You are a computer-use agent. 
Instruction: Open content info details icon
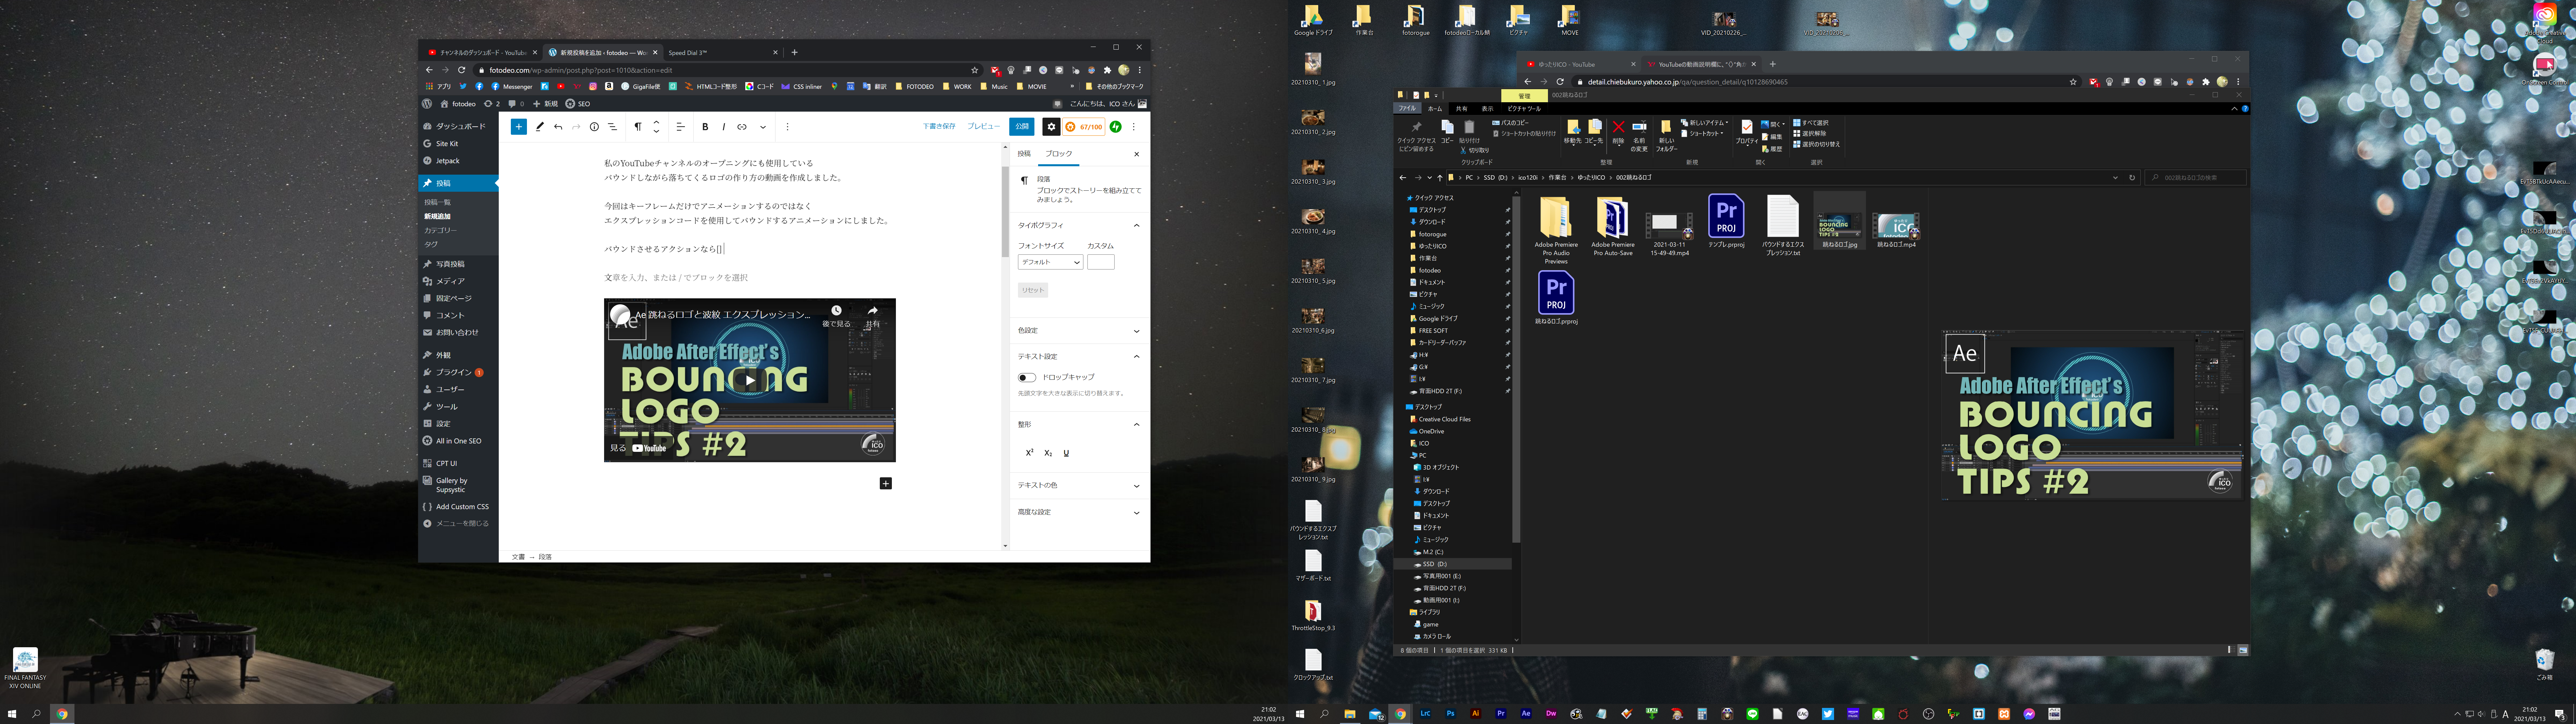[594, 127]
